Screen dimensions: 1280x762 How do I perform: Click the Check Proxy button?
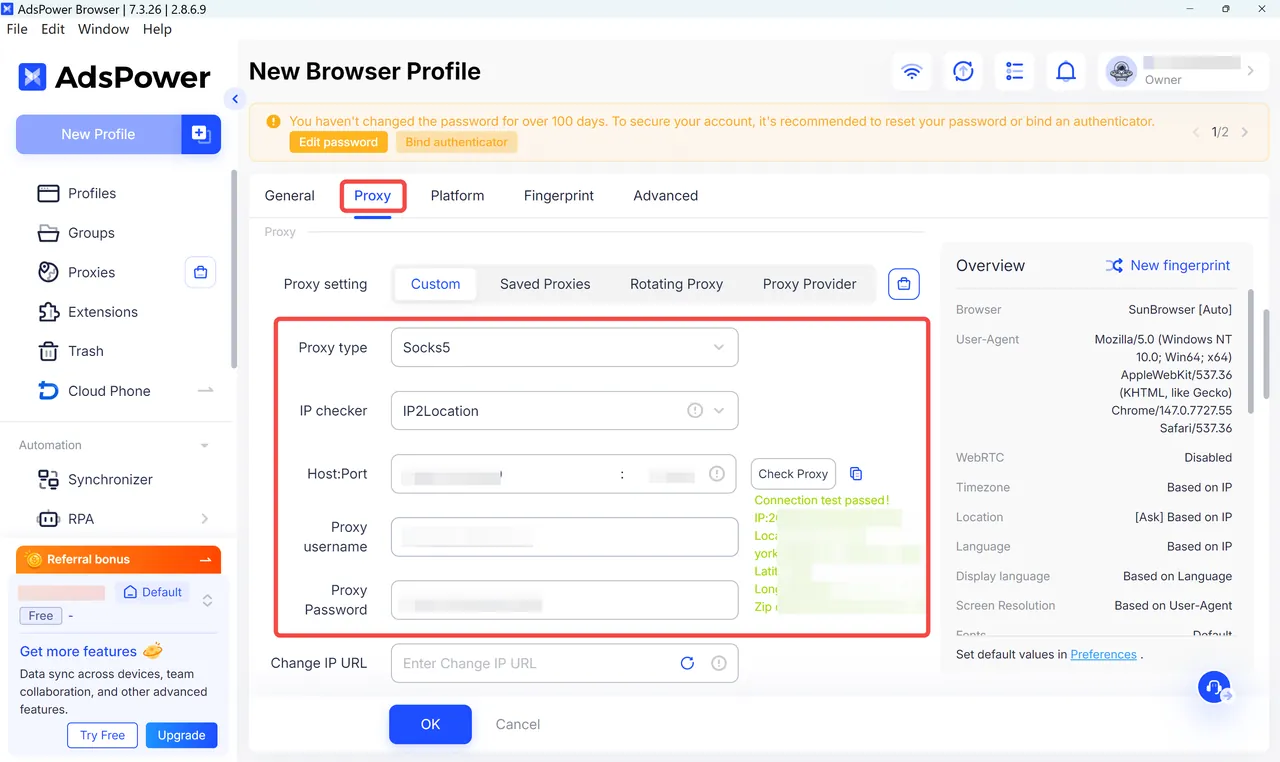[x=793, y=474]
